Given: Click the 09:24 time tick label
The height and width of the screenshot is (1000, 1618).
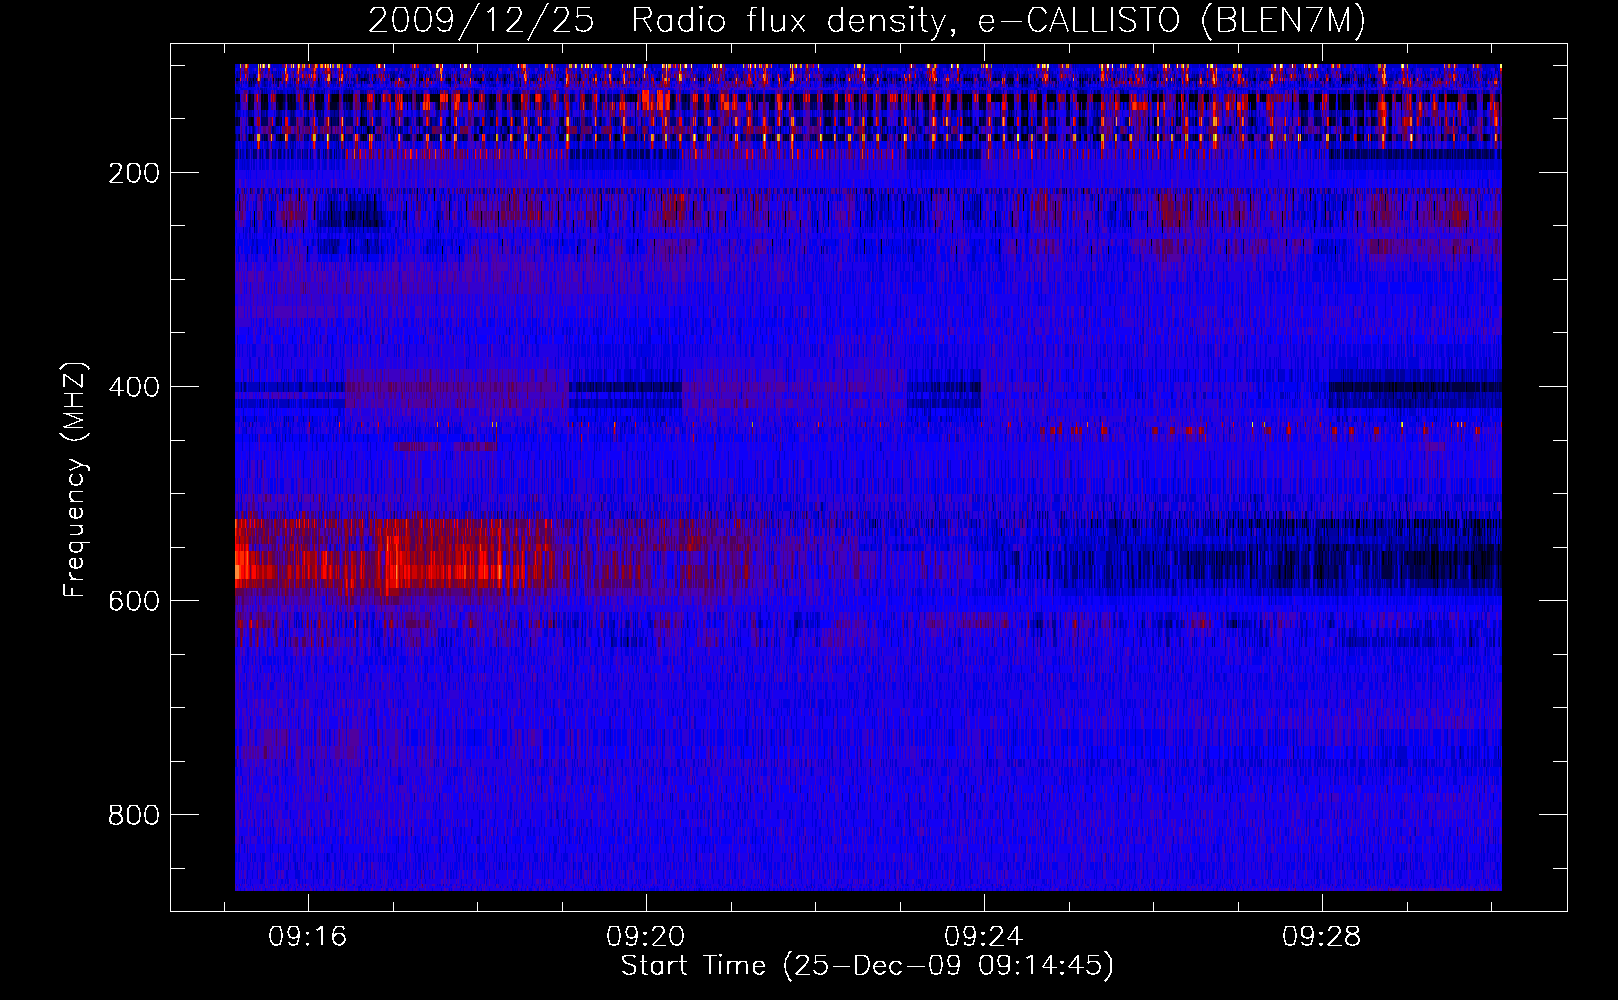Looking at the screenshot, I should 983,936.
